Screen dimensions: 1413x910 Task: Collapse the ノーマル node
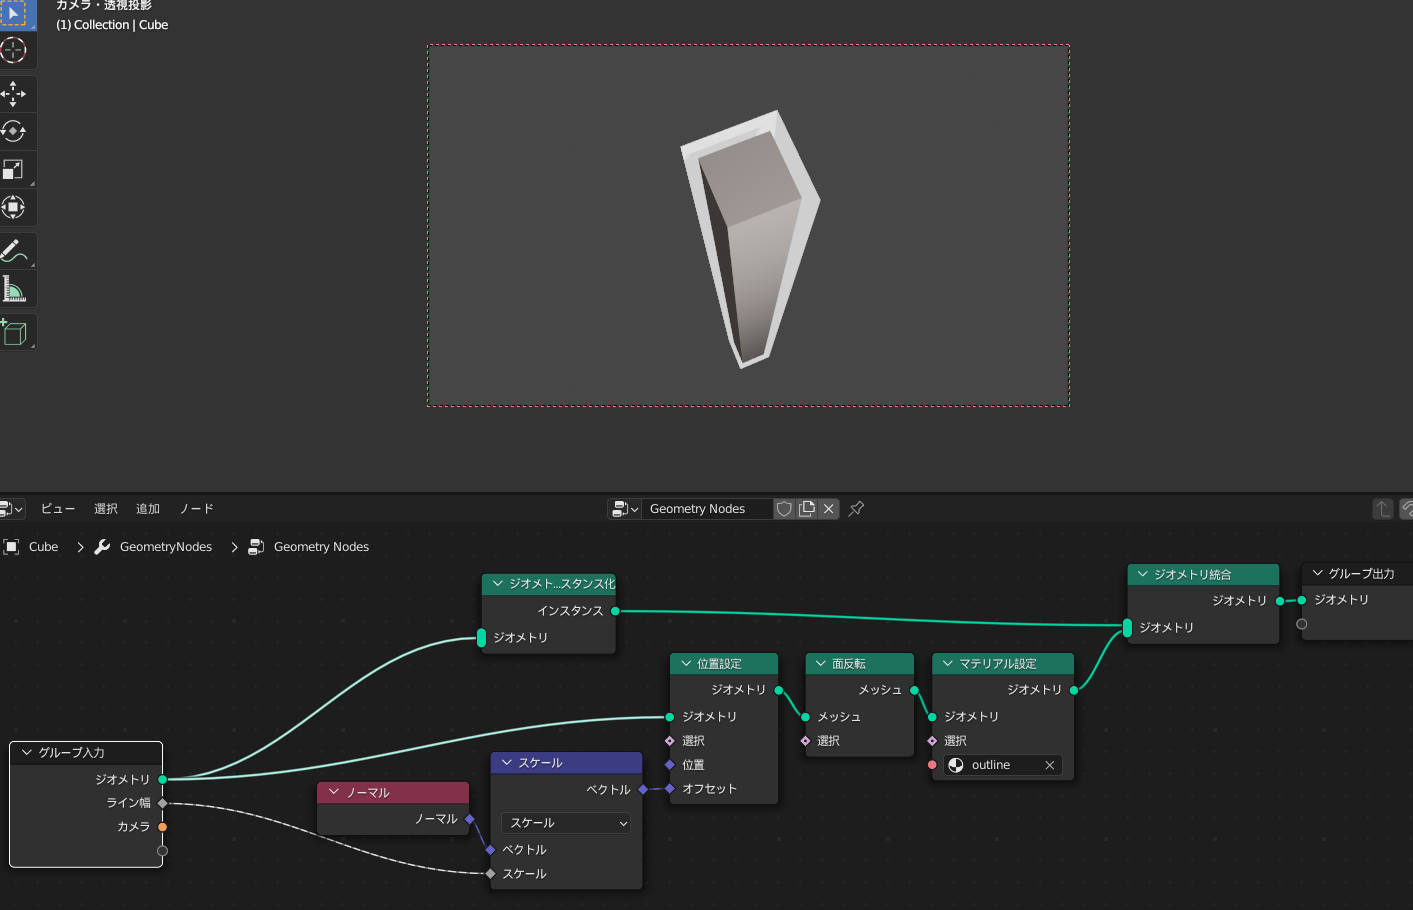(x=334, y=792)
